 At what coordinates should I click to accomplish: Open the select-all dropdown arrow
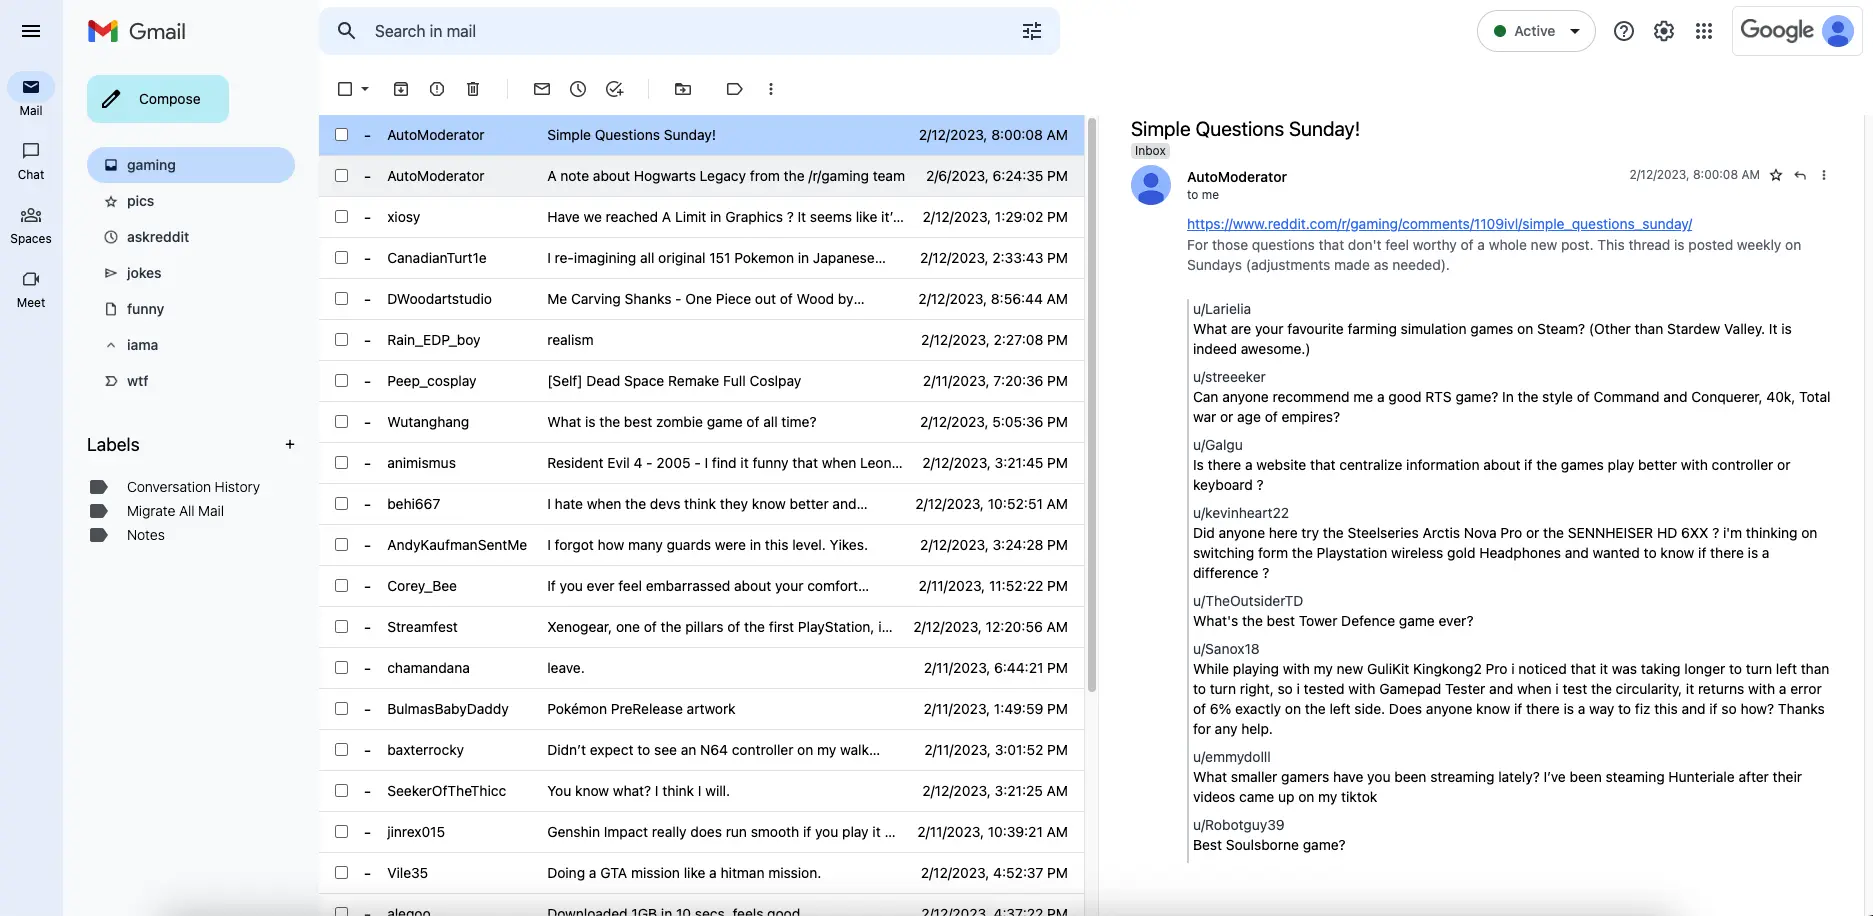[362, 89]
